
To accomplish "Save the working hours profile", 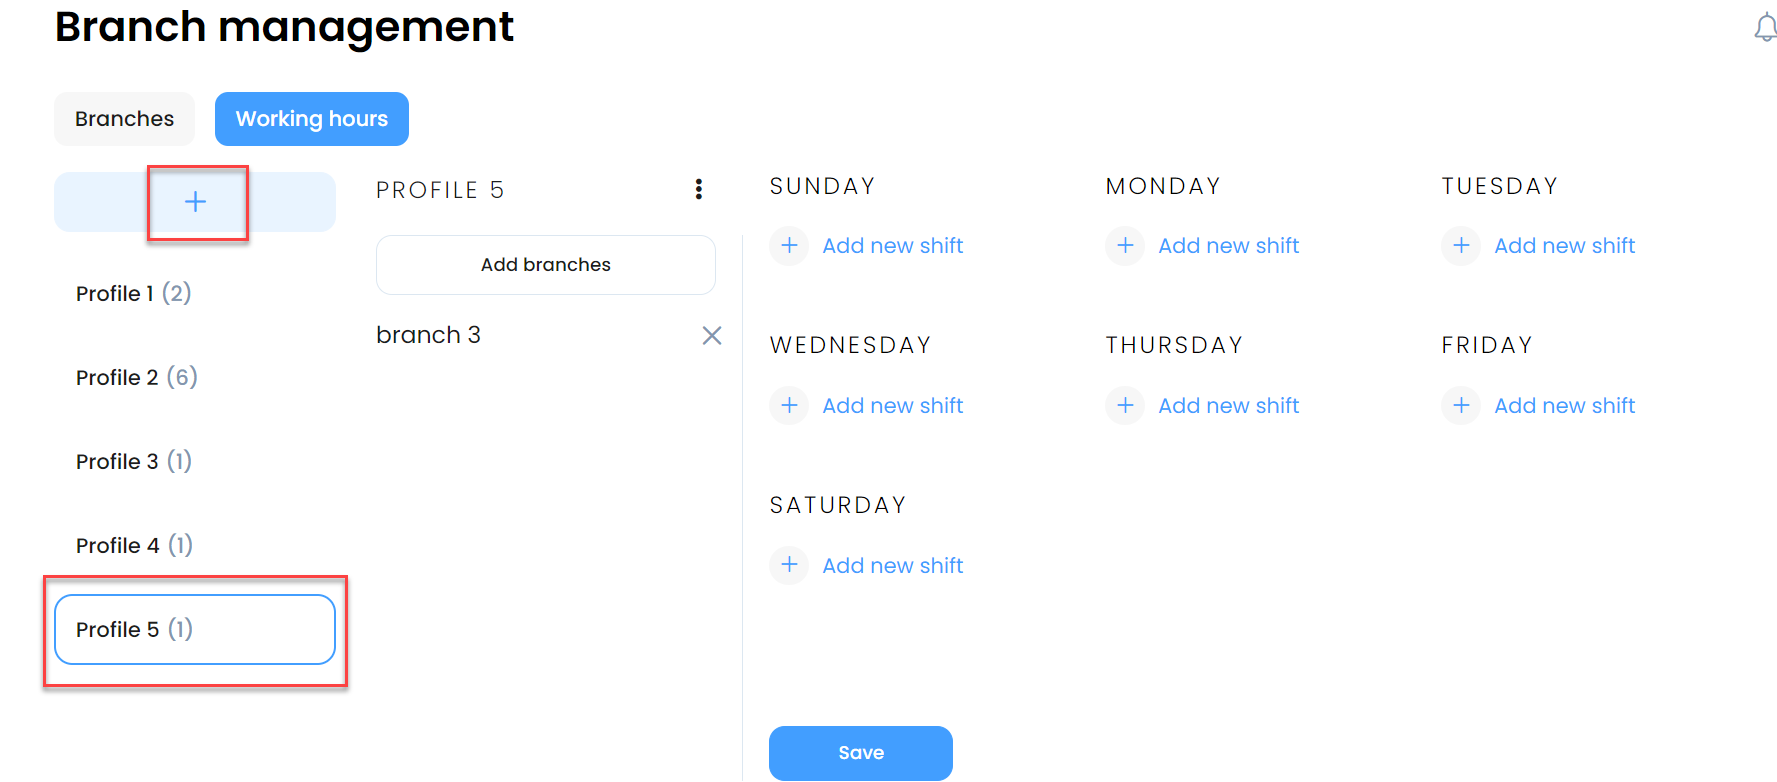I will tap(861, 753).
